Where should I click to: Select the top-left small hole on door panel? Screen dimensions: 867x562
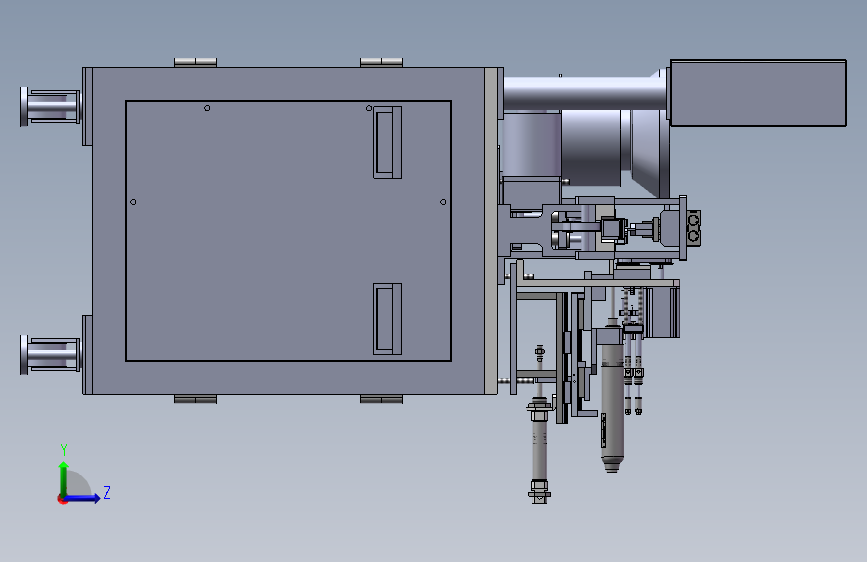[x=207, y=108]
